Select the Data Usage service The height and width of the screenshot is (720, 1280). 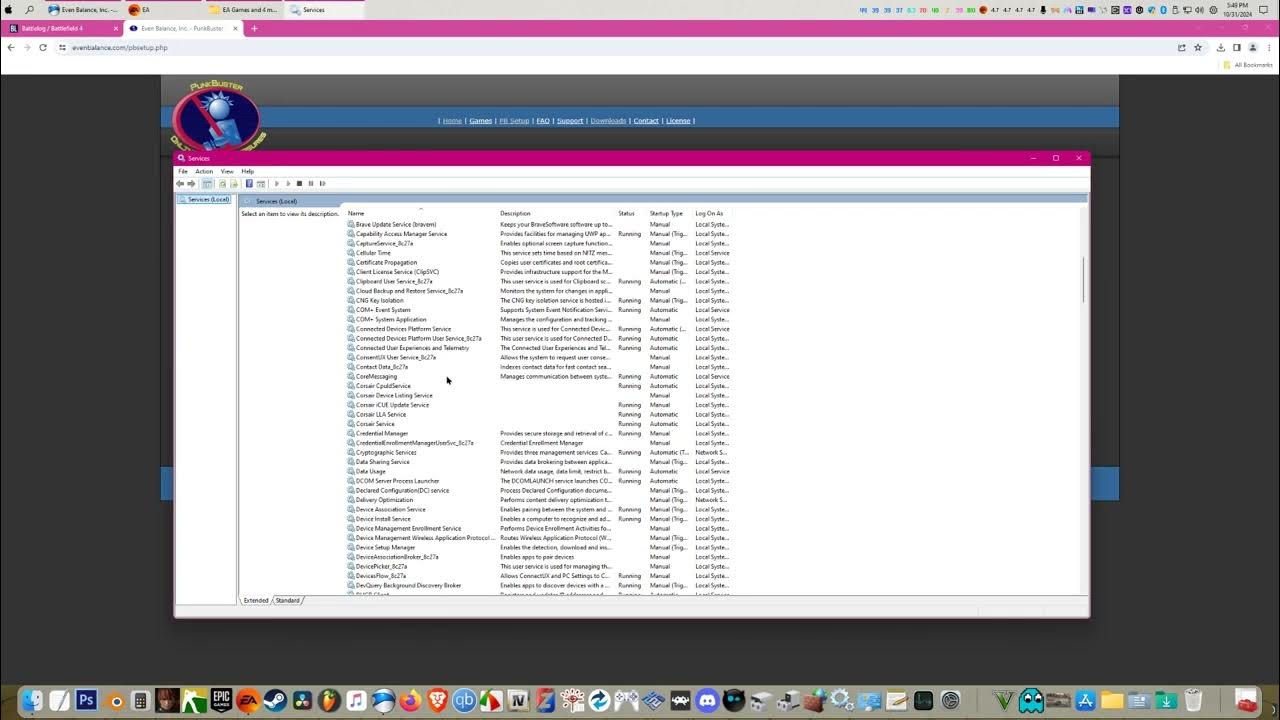[540, 472]
